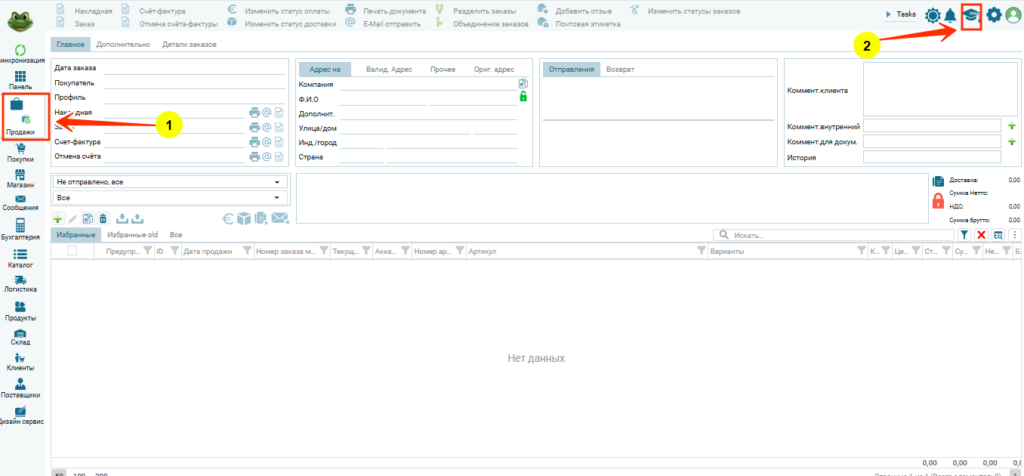Click the notification bell icon
This screenshot has height=476, width=1024.
click(x=948, y=15)
